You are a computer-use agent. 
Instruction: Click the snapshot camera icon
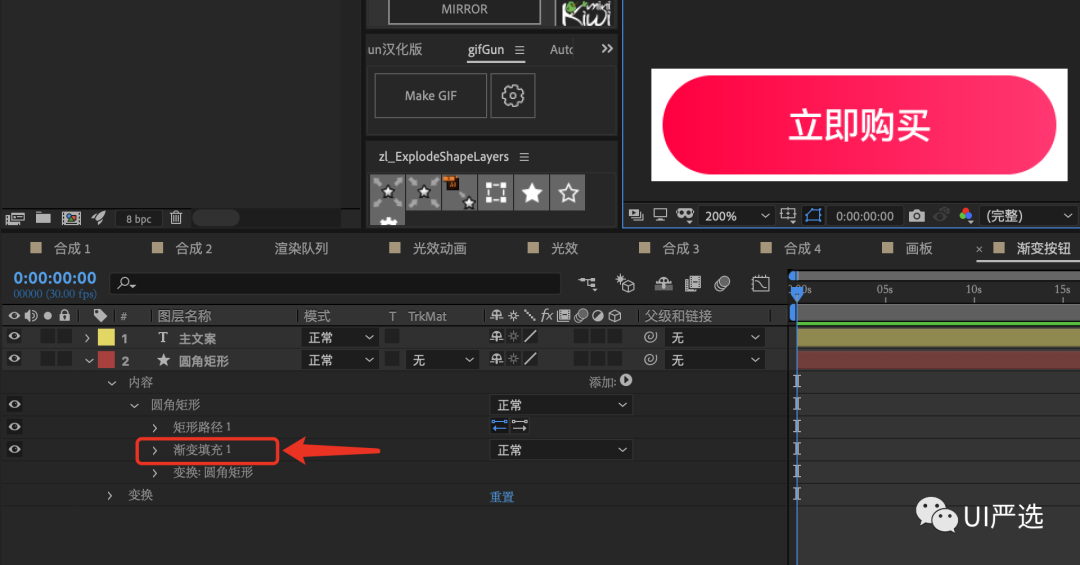(917, 216)
